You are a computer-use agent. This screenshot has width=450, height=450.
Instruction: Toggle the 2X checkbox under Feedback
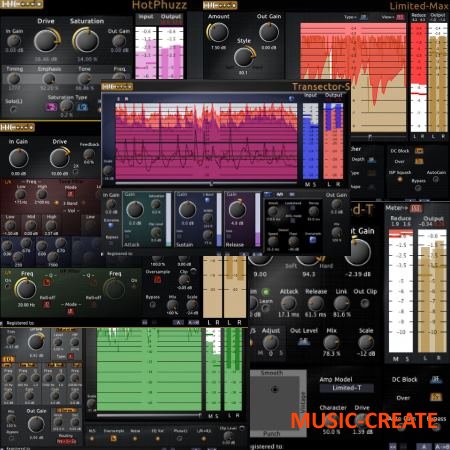tap(76, 172)
